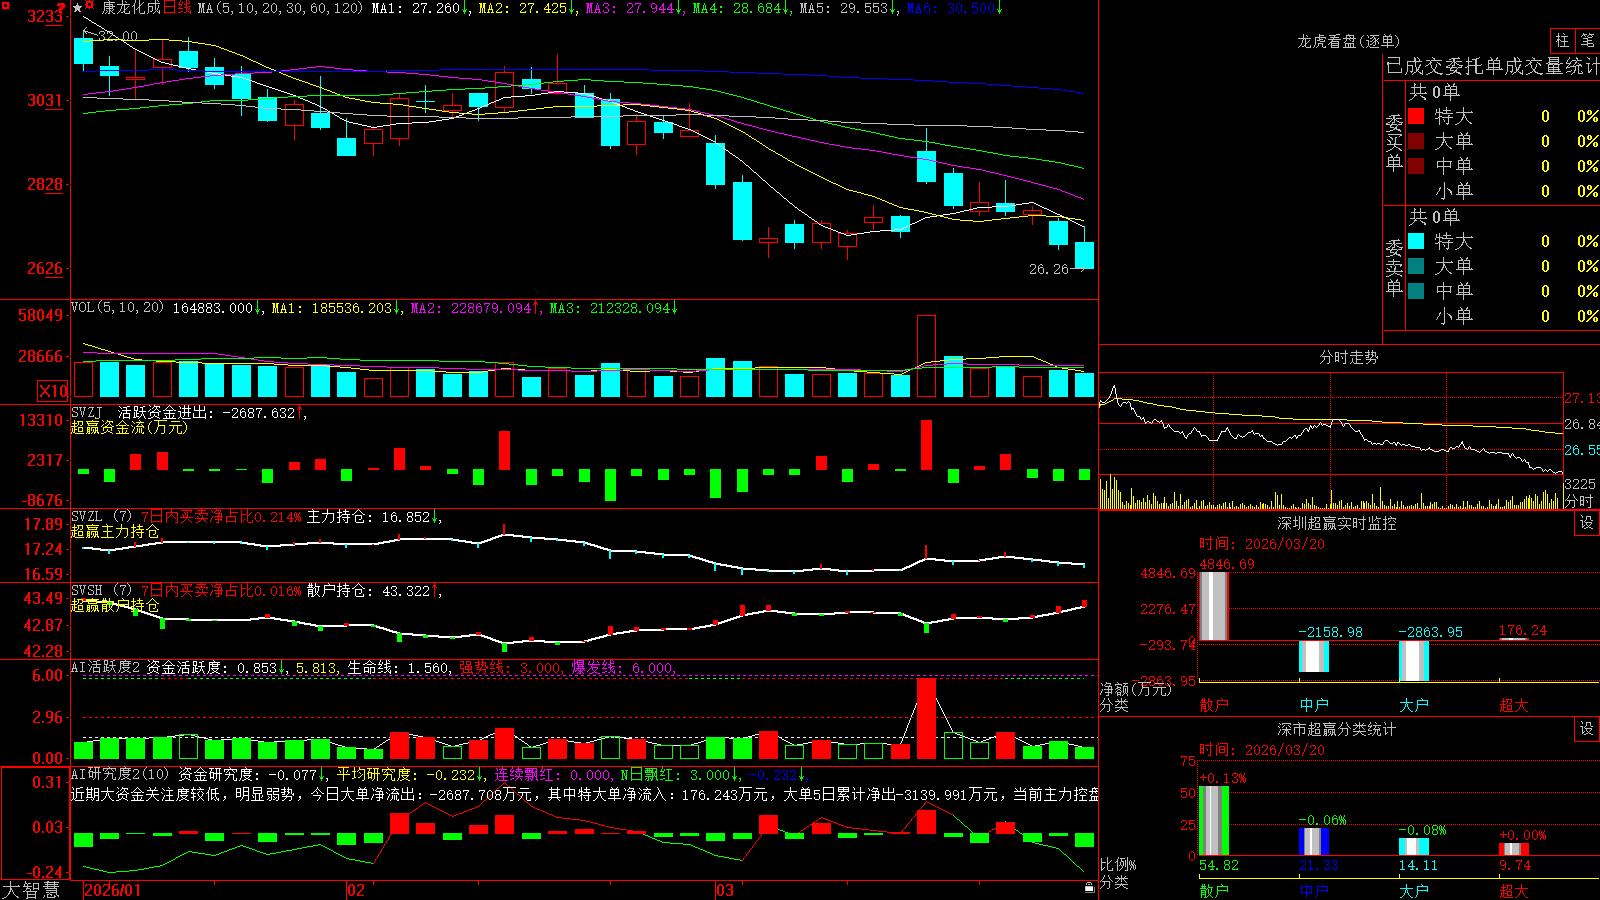Click the 龙虎看盘(逐单) panel title

pyautogui.click(x=1348, y=41)
